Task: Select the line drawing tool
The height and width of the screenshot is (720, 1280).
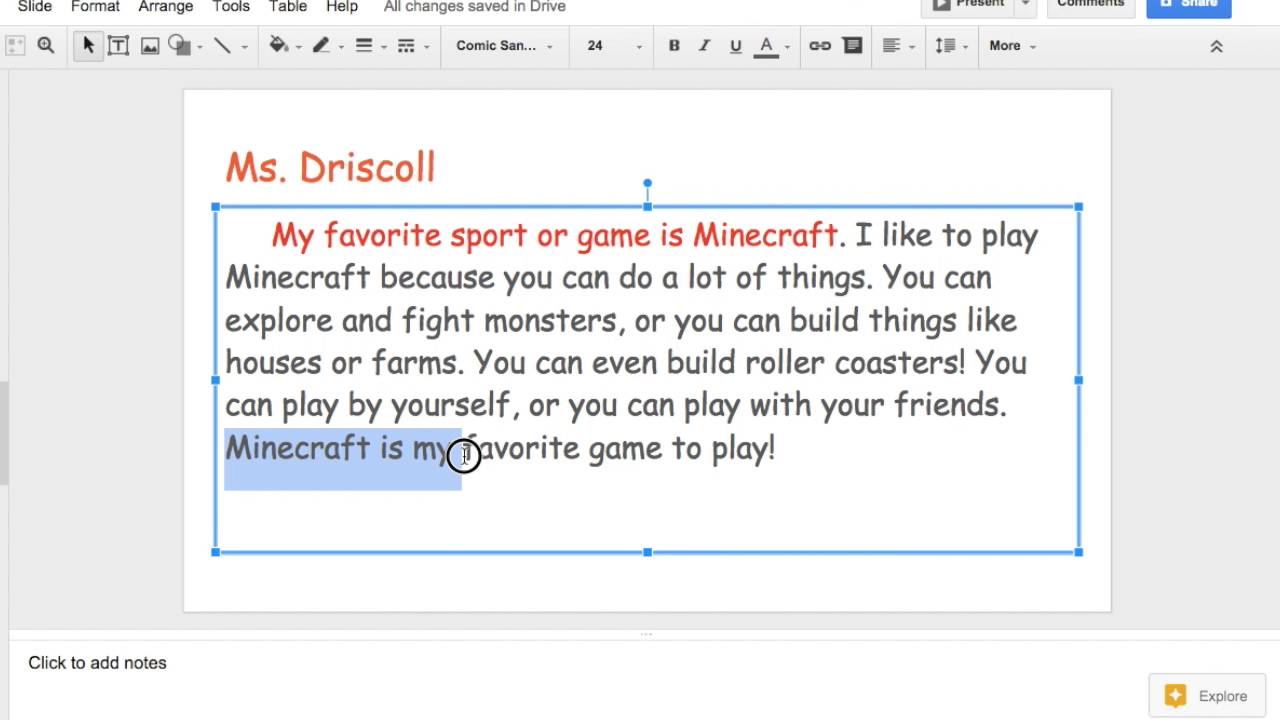Action: point(222,45)
